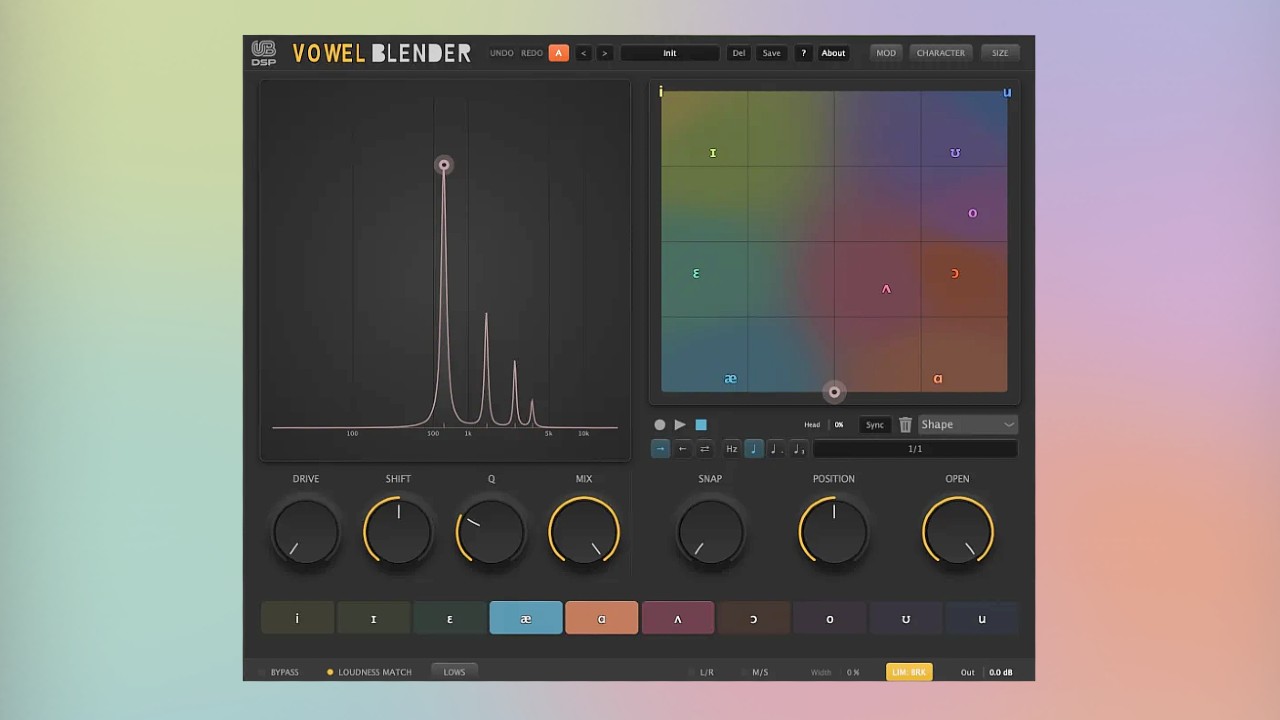Click the Del preset button
Image resolution: width=1280 pixels, height=720 pixels.
click(739, 53)
